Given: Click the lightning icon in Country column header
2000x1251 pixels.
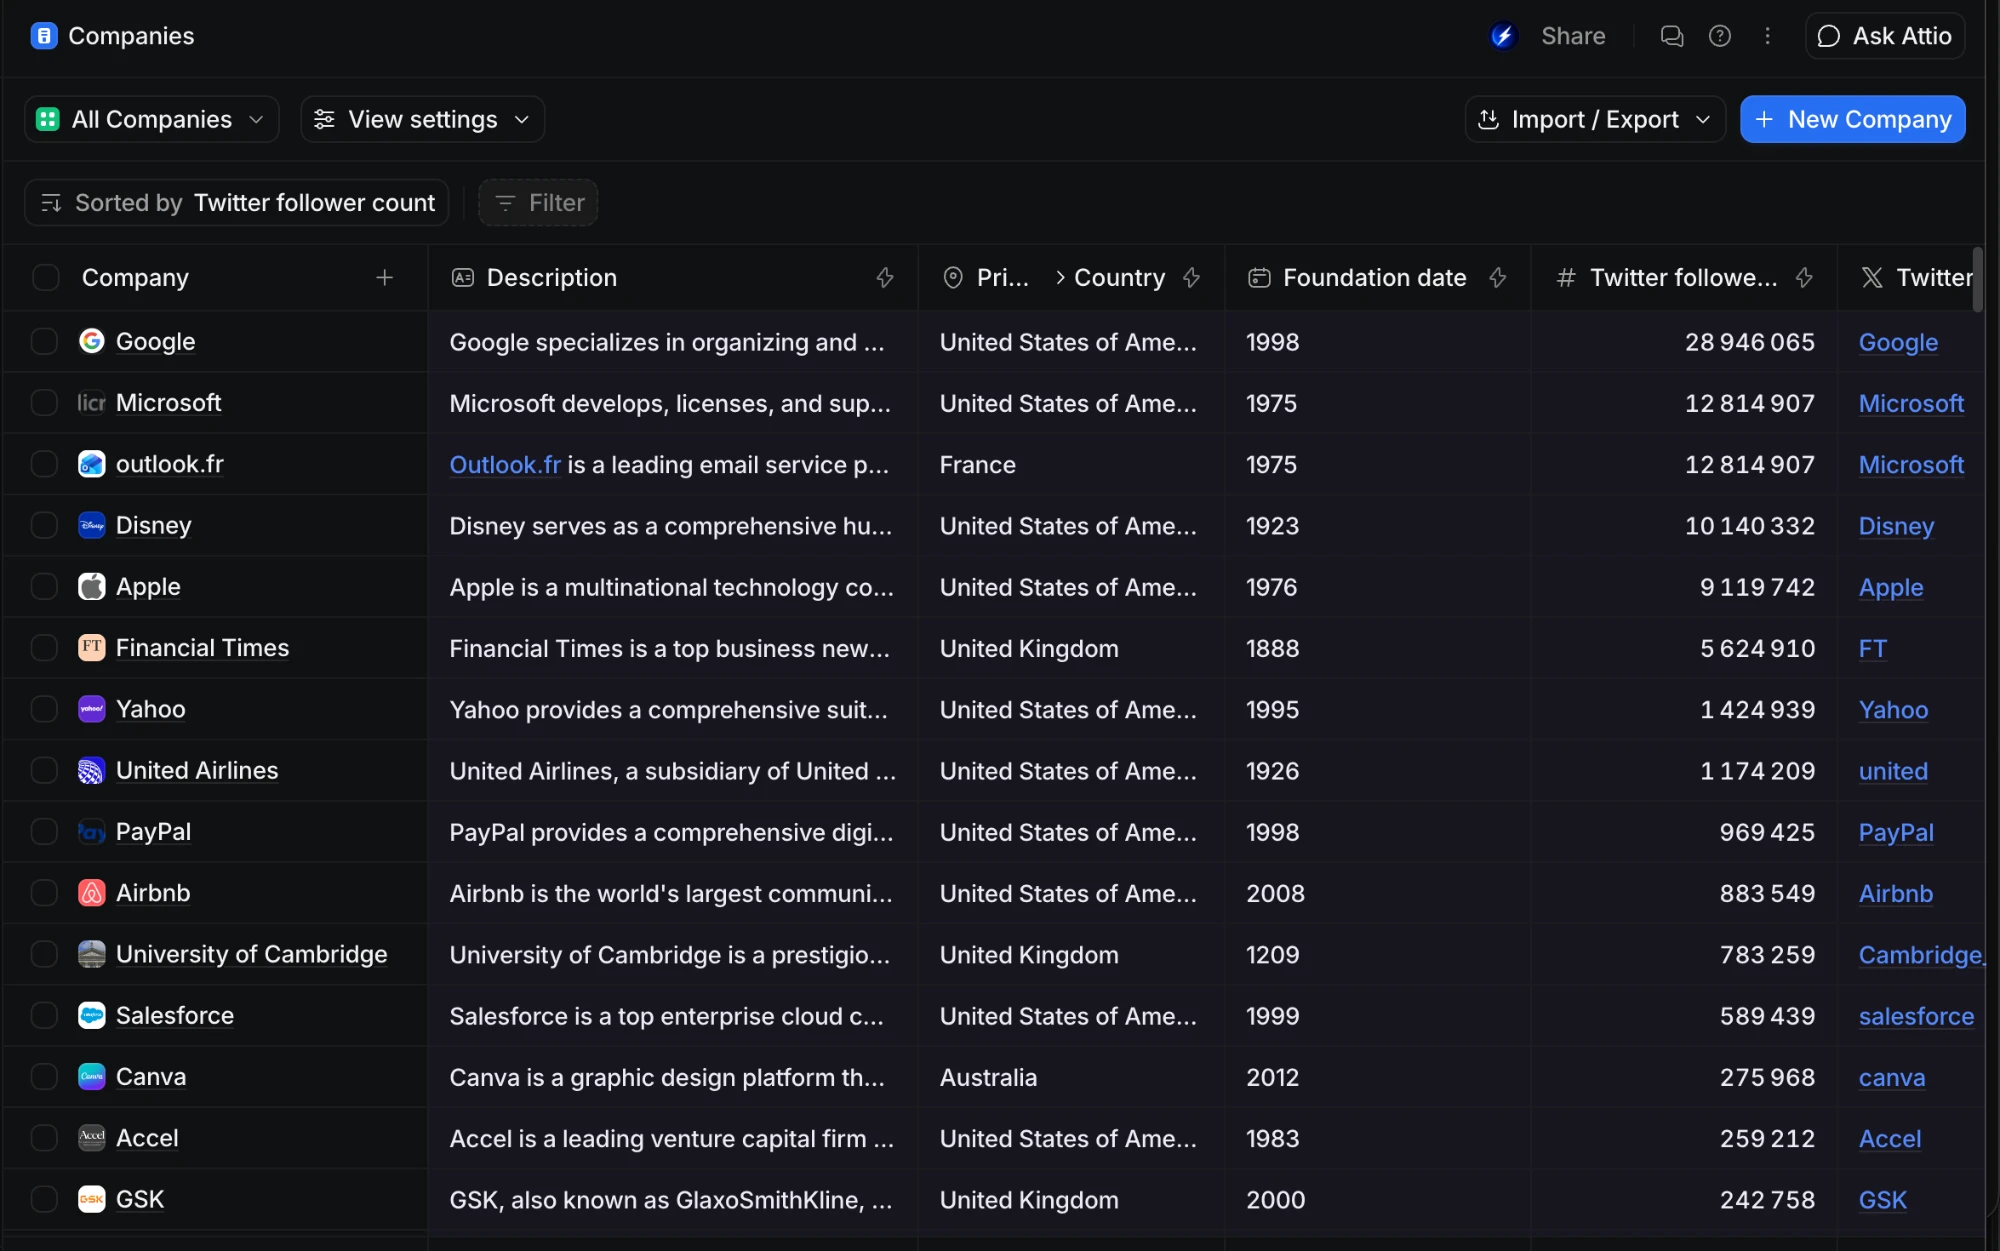Looking at the screenshot, I should coord(1191,277).
